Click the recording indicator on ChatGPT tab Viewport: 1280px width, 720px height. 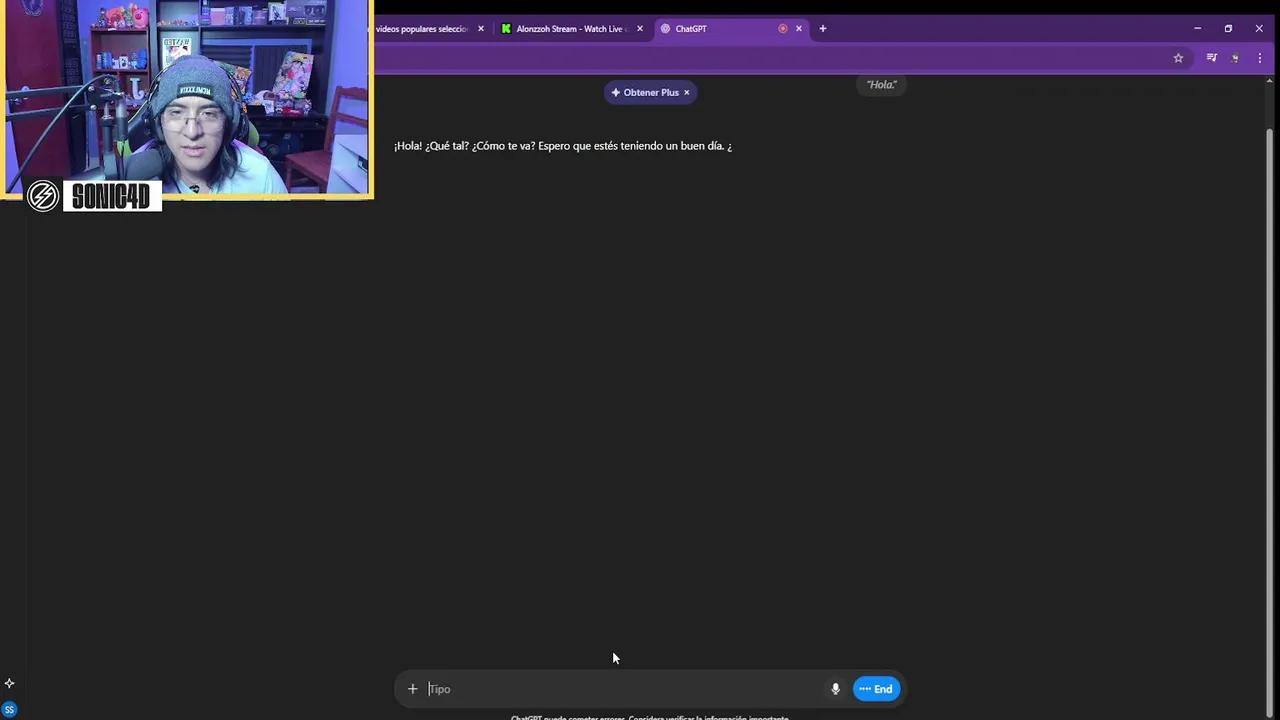(783, 29)
